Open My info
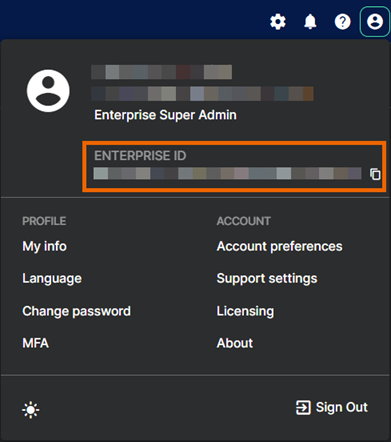Image resolution: width=391 pixels, height=442 pixels. point(44,246)
